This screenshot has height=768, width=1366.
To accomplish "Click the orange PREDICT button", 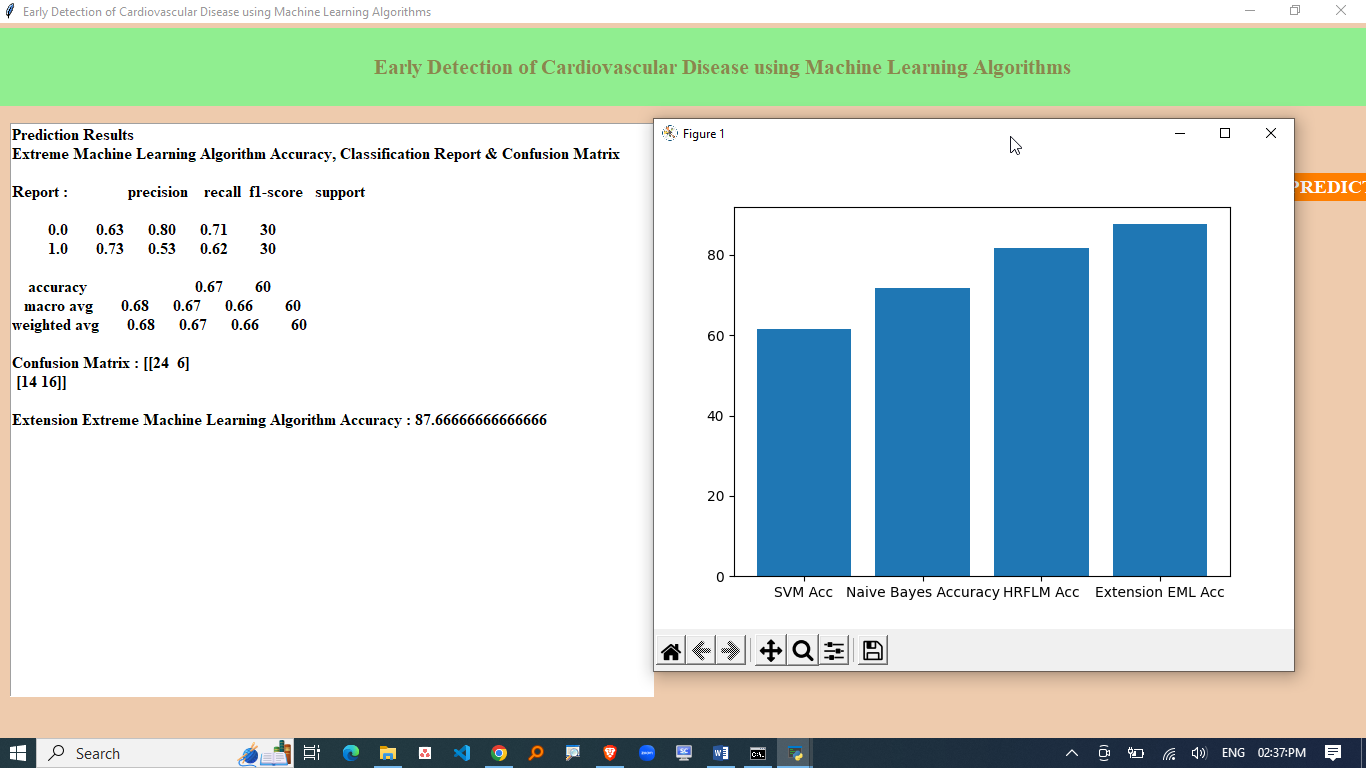I will [x=1329, y=187].
